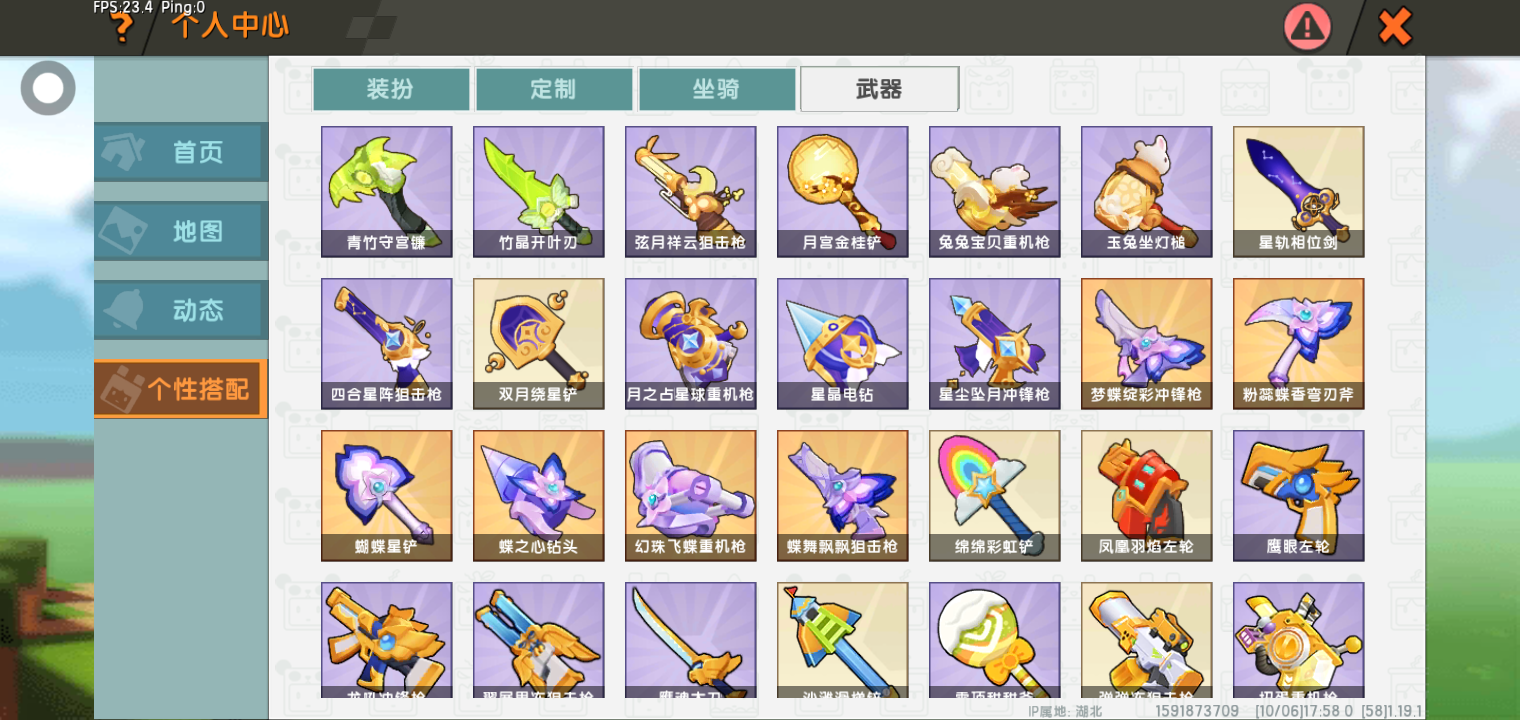The image size is (1520, 720).
Task: Switch to the 坐骑 tab
Action: pos(716,89)
